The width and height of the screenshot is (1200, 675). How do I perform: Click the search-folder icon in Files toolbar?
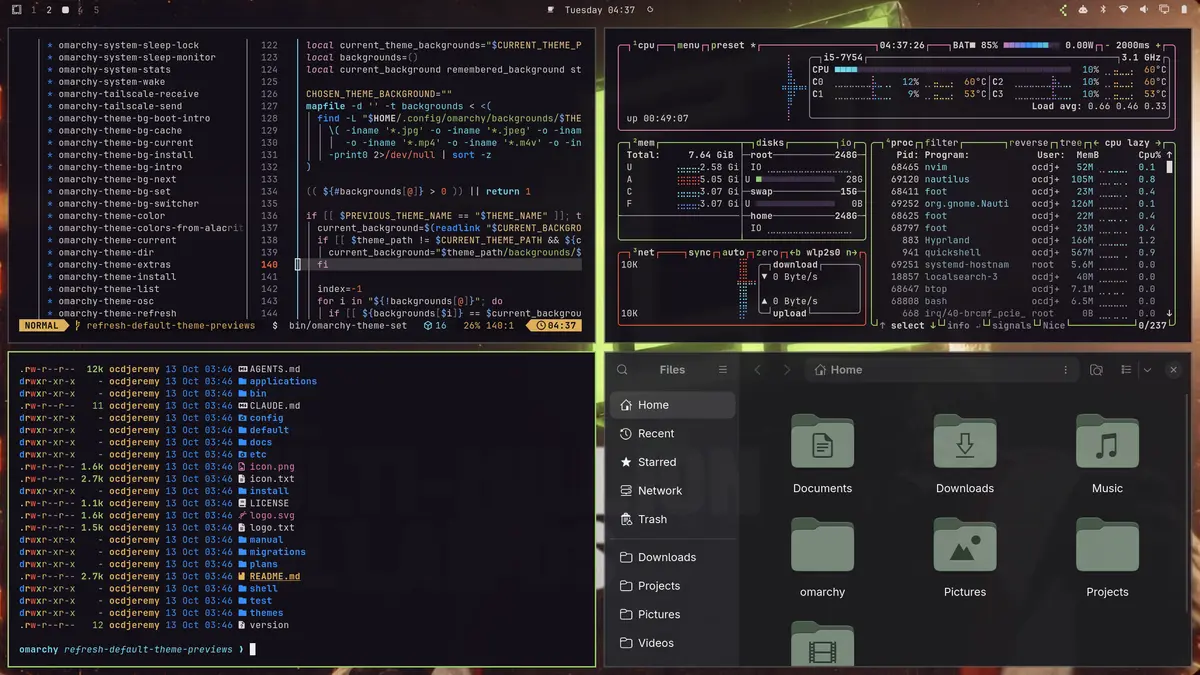(x=1096, y=370)
